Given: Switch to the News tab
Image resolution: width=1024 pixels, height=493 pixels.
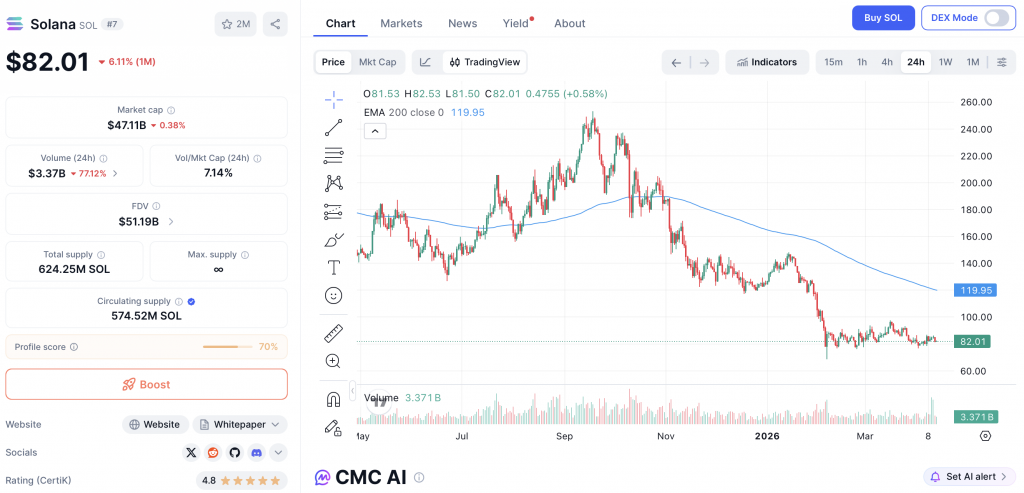Looking at the screenshot, I should click(x=462, y=23).
